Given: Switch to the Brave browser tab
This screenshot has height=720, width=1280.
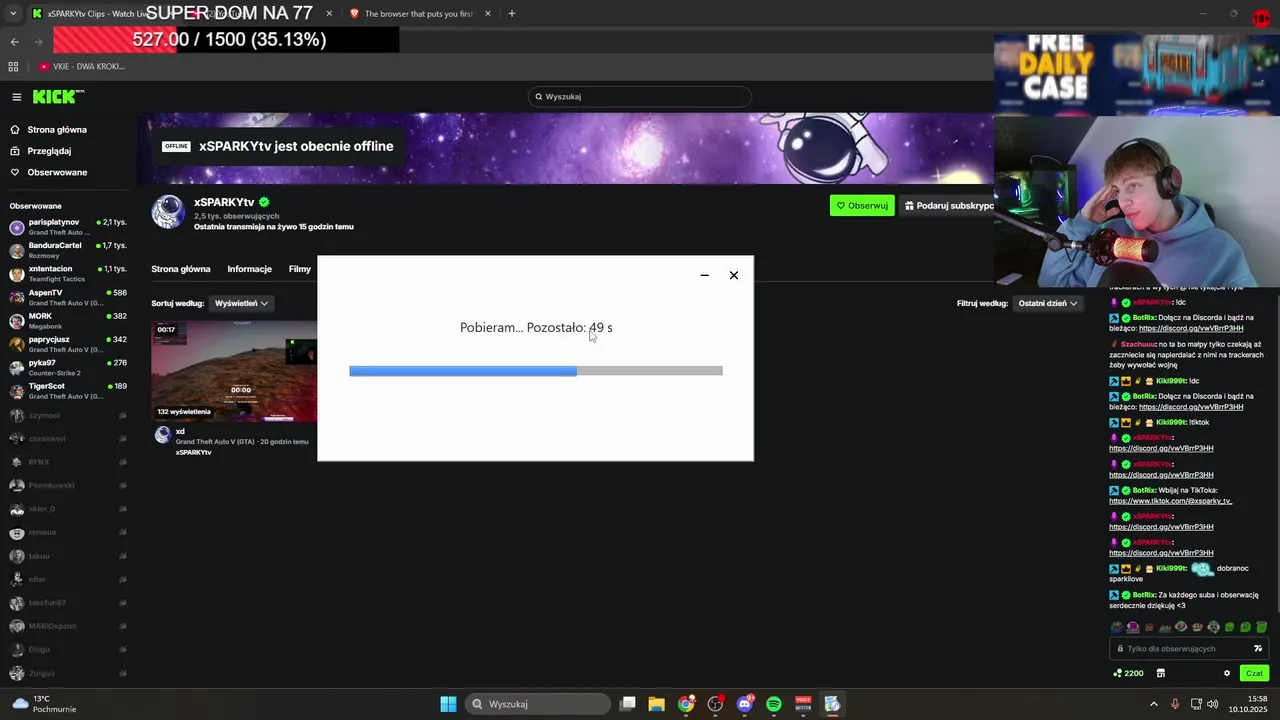Looking at the screenshot, I should pos(418,14).
